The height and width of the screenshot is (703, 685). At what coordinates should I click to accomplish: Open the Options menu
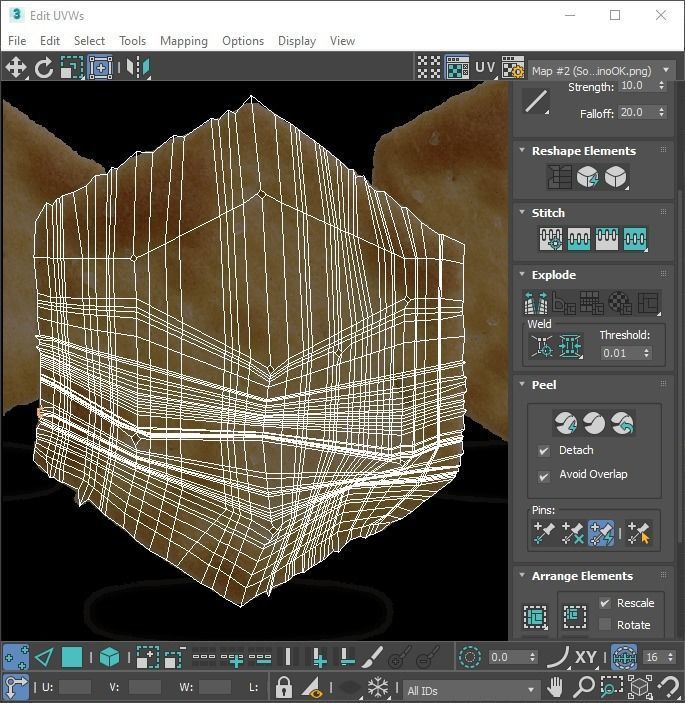point(243,41)
